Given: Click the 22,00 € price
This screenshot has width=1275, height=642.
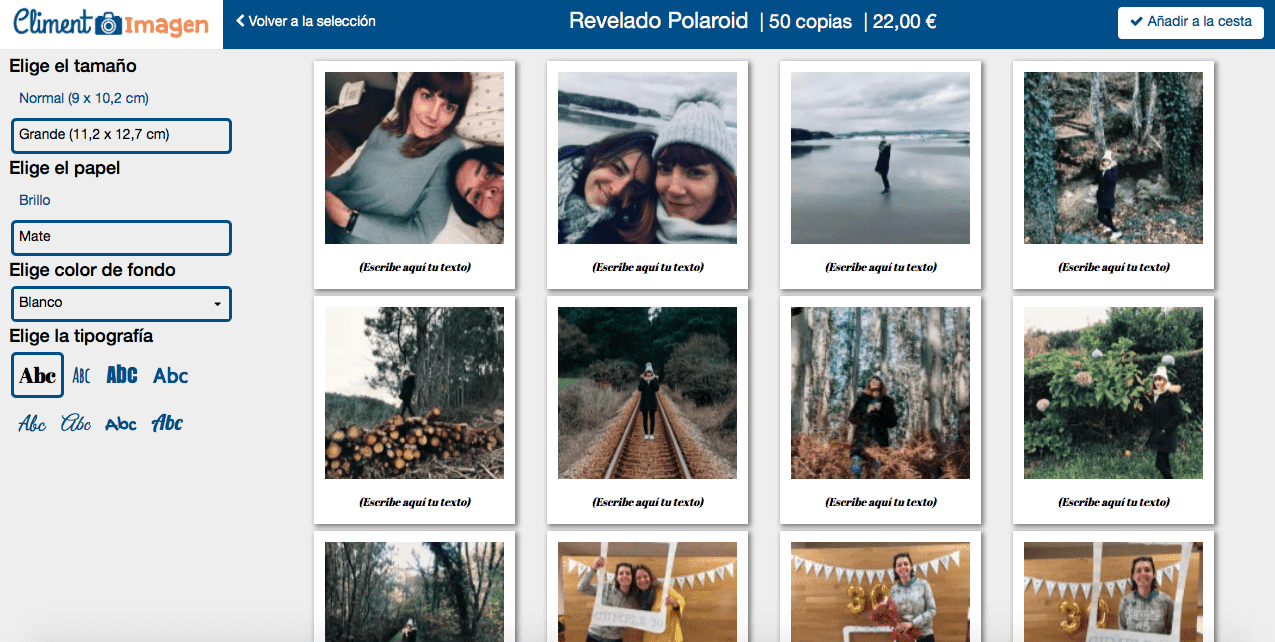Looking at the screenshot, I should (x=904, y=21).
